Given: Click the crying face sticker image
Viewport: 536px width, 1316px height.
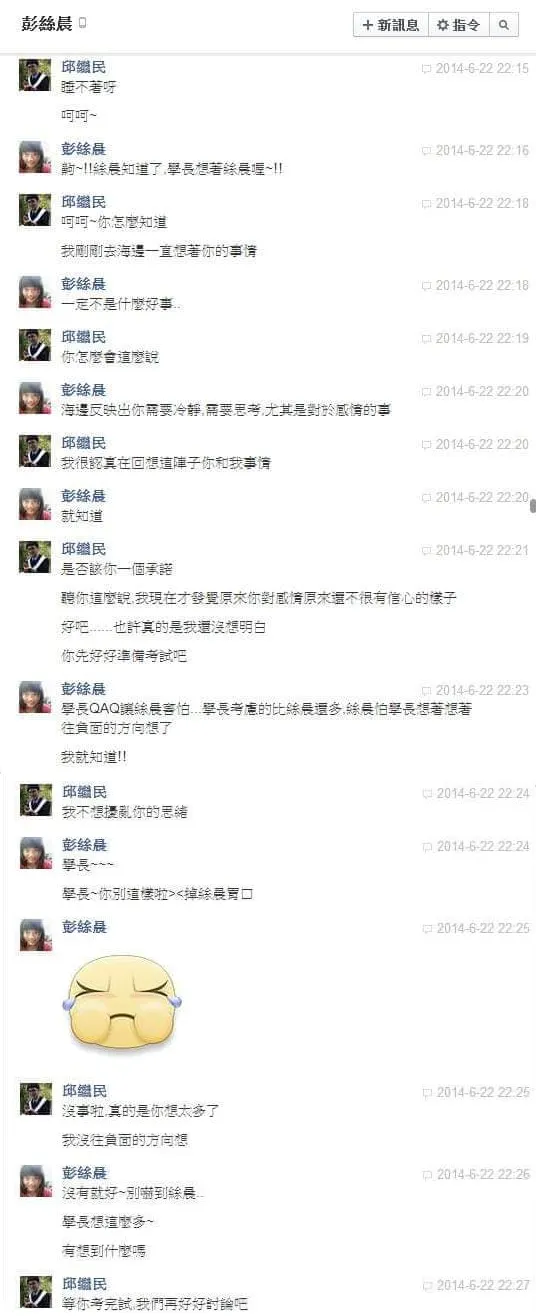Looking at the screenshot, I should click(x=122, y=1001).
